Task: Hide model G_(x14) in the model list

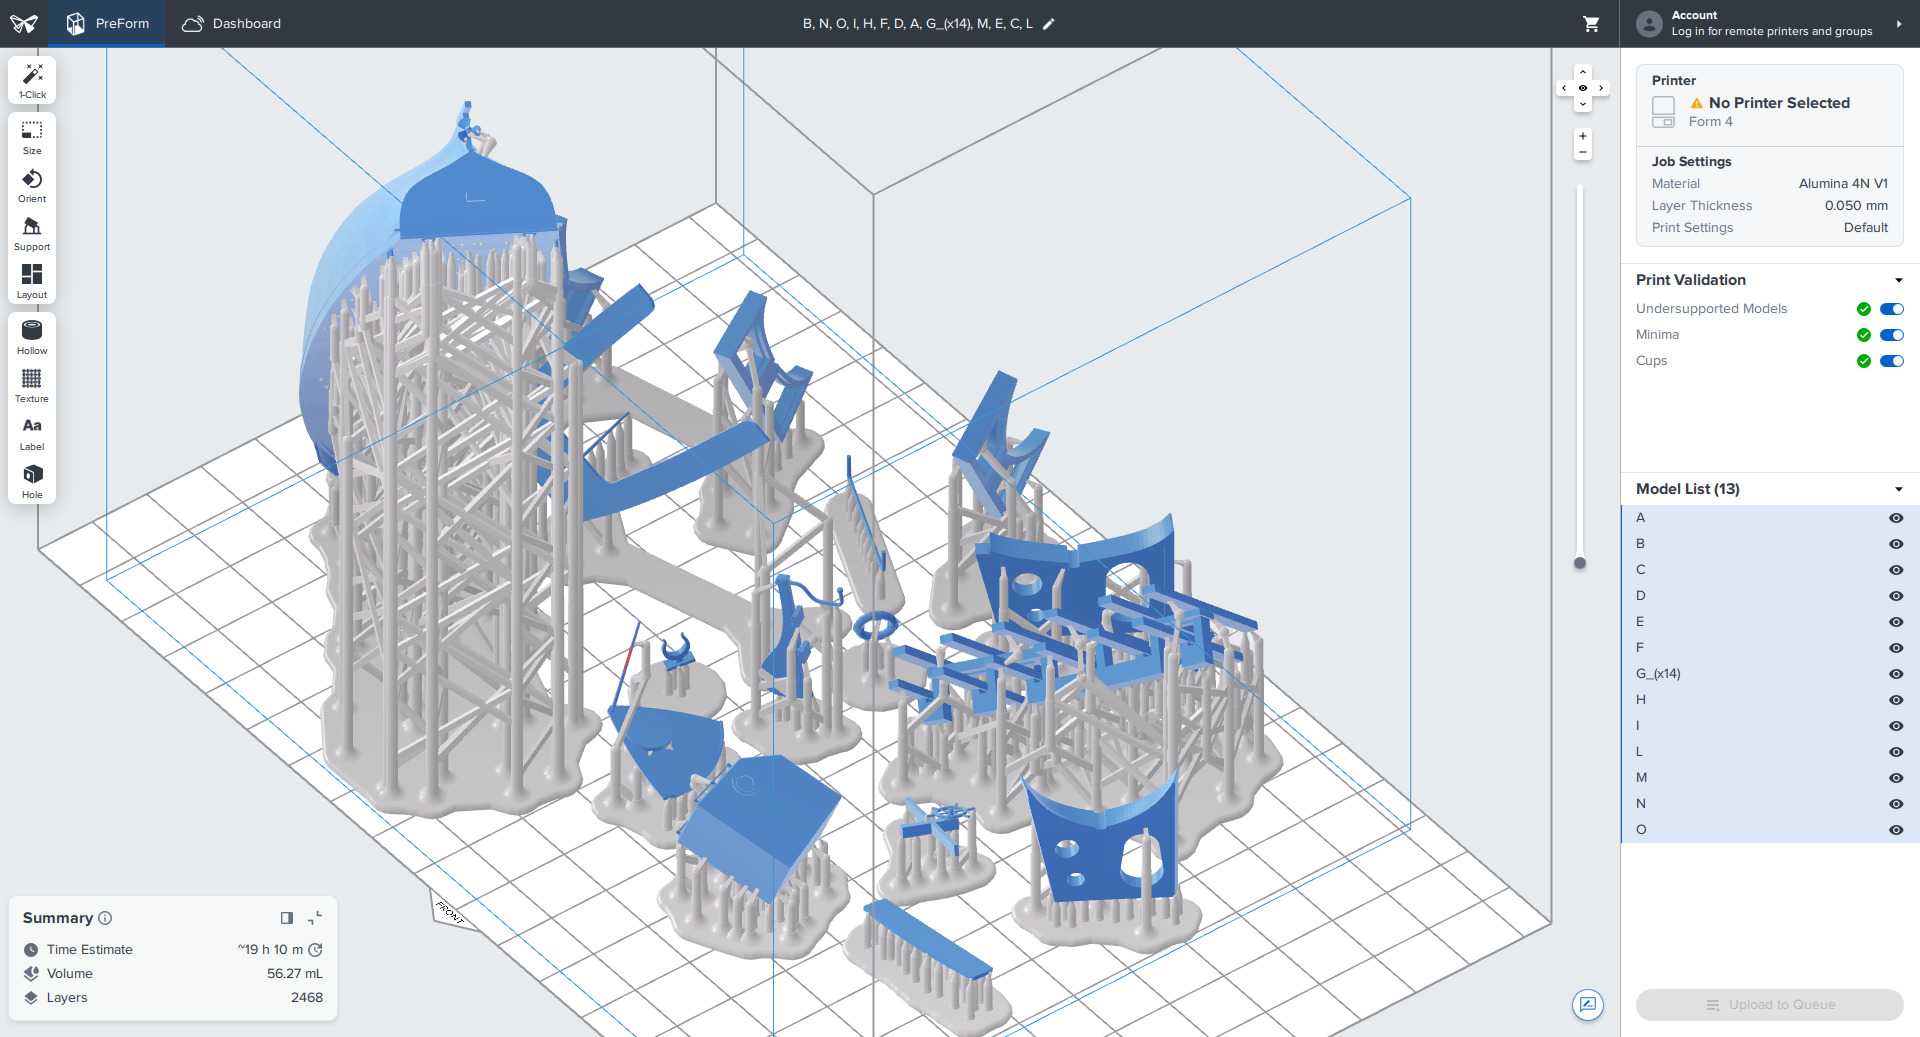Action: [1896, 674]
